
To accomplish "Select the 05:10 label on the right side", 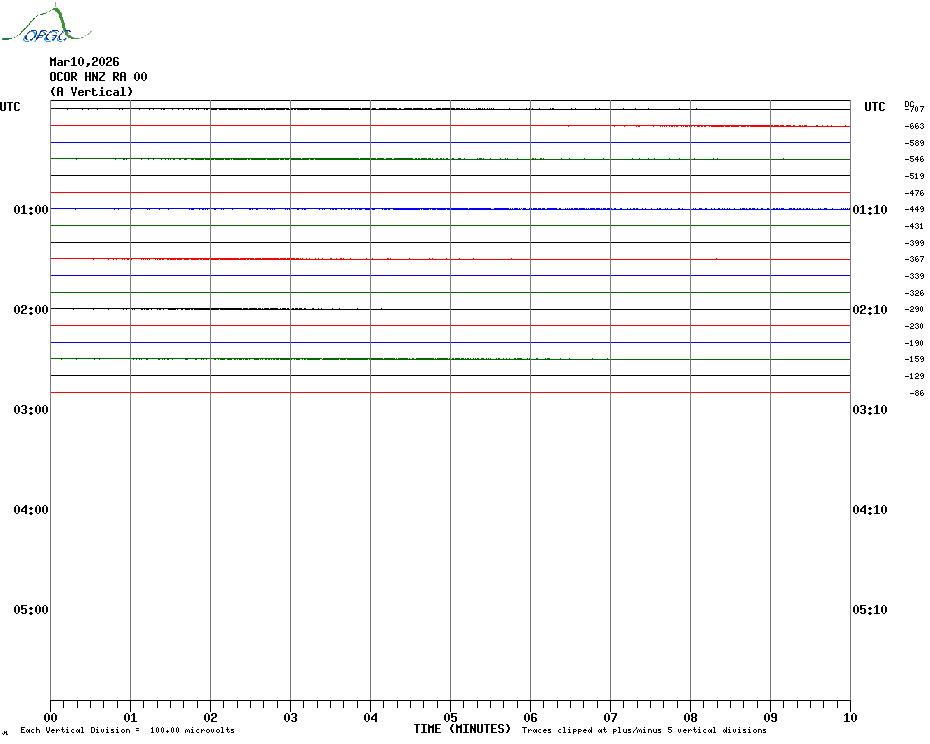I will click(x=869, y=610).
